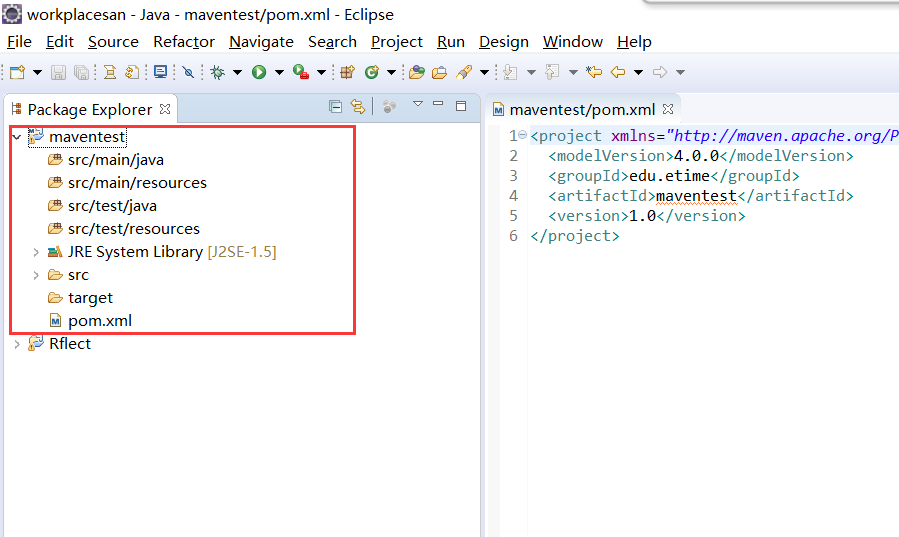Click the Save All toolbar icon

[81, 72]
